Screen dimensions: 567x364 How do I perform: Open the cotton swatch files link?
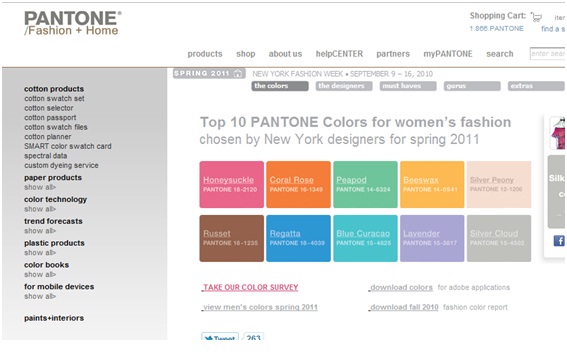pyautogui.click(x=56, y=127)
